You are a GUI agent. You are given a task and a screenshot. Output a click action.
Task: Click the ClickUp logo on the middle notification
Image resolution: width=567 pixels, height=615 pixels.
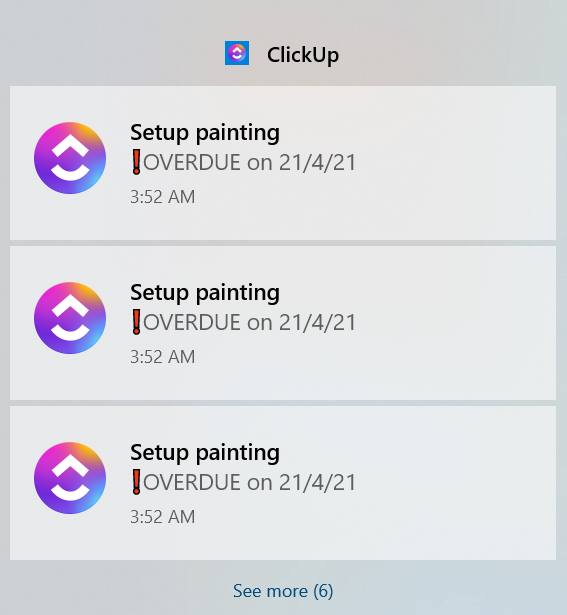pyautogui.click(x=70, y=318)
